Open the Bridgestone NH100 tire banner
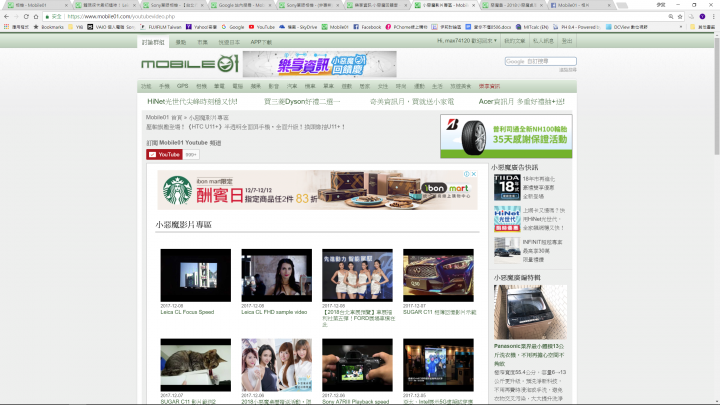Screen dimensions: 720x405 [506, 136]
